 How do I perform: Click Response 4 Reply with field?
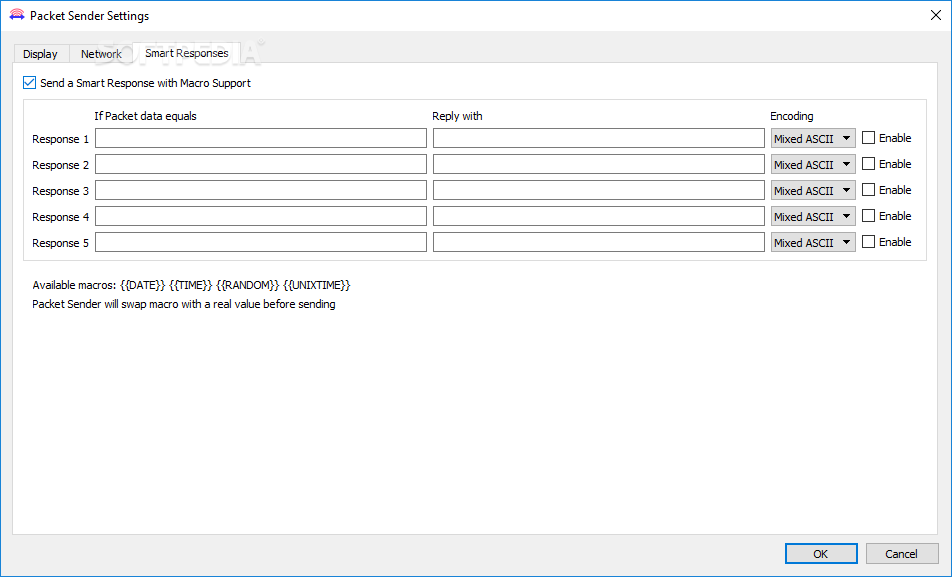tap(599, 216)
